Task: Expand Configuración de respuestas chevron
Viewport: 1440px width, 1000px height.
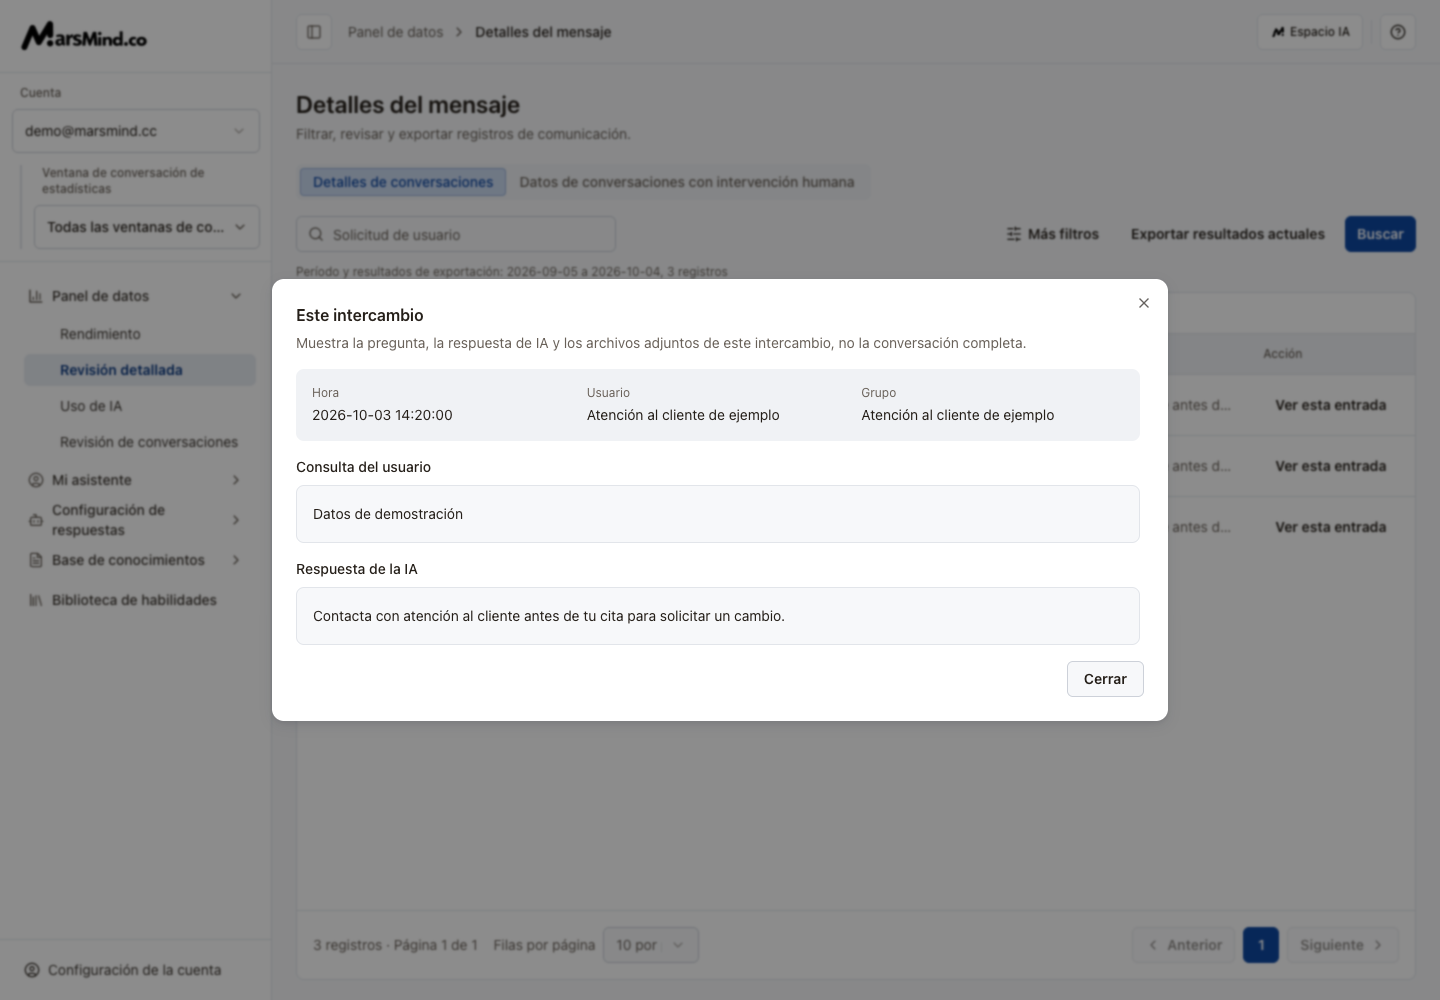Action: click(236, 520)
